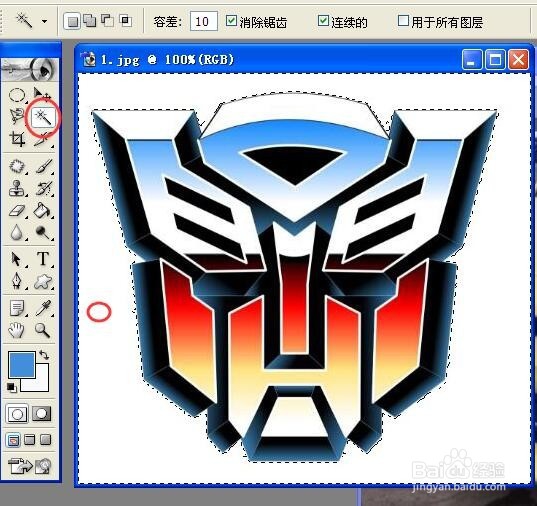Select the Path Selection arrow tool
Image resolution: width=537 pixels, height=506 pixels.
click(x=16, y=259)
